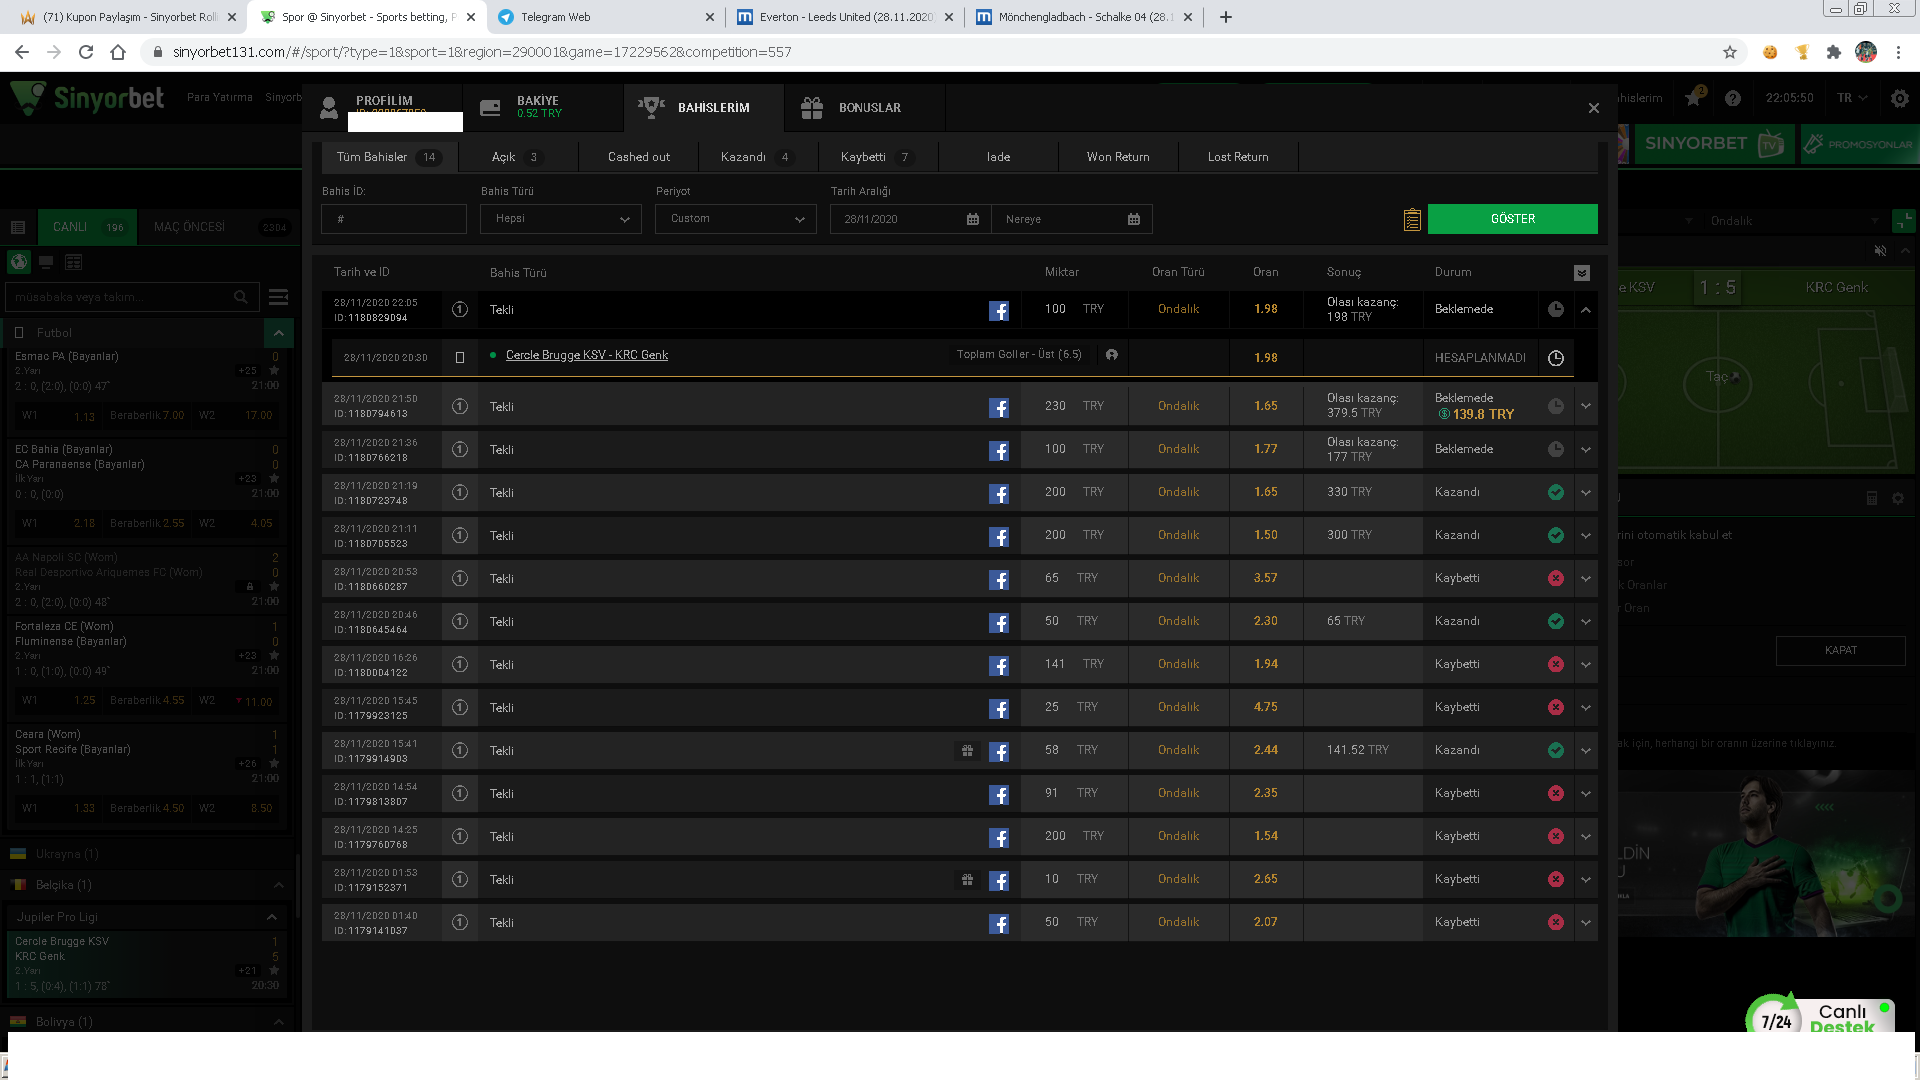This screenshot has height=1080, width=1920.
Task: Open Cercle Brugge KSV - KRC Genk link
Action: [x=587, y=355]
